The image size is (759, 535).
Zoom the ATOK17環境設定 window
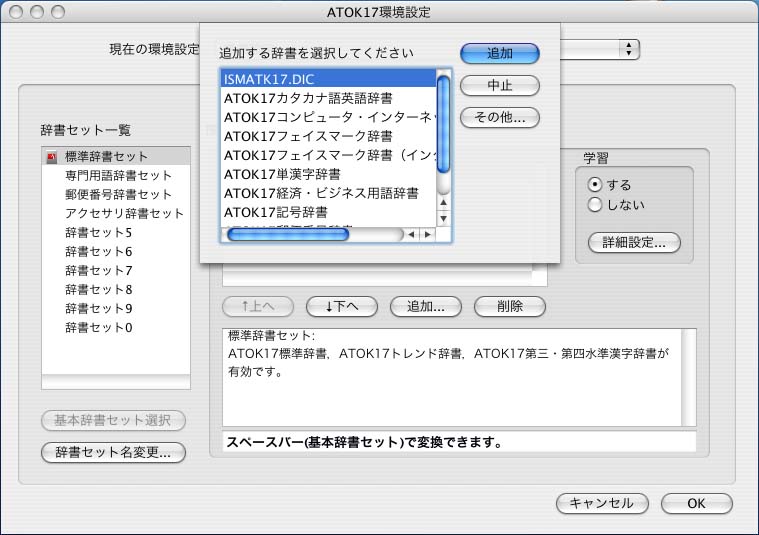(58, 12)
